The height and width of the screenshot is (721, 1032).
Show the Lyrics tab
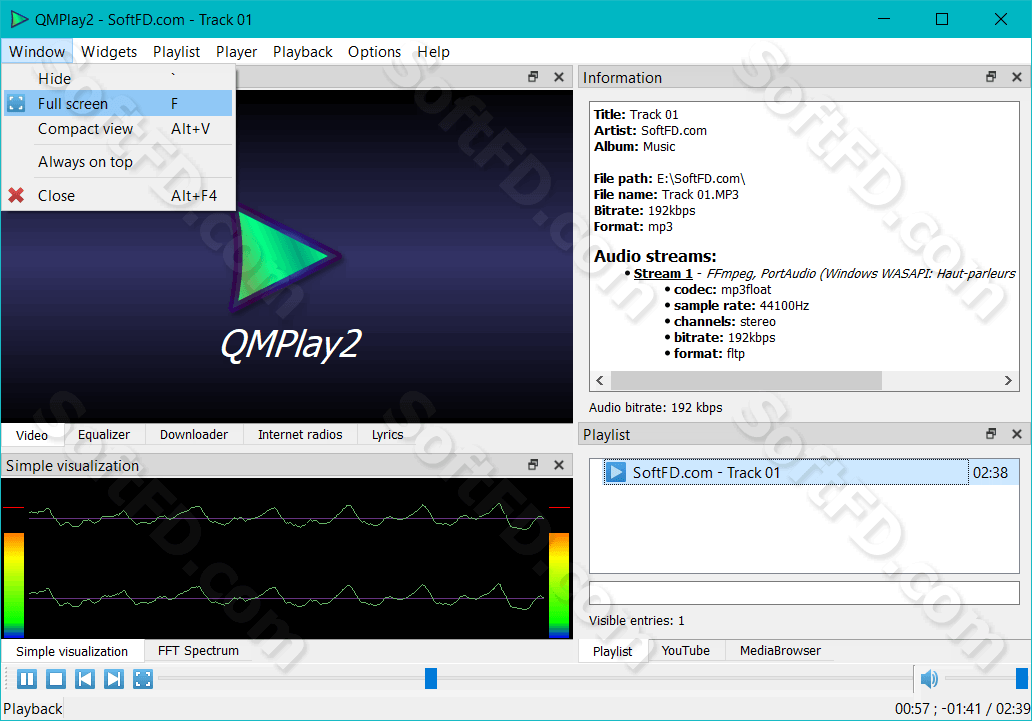pyautogui.click(x=388, y=435)
